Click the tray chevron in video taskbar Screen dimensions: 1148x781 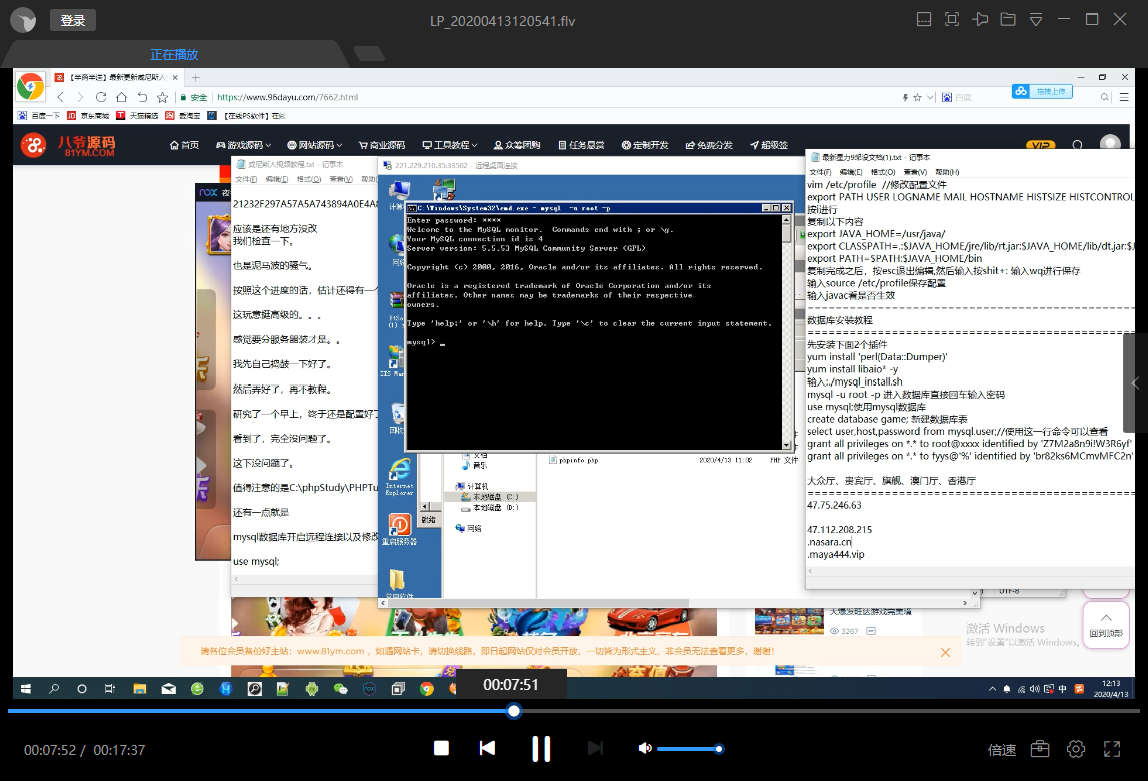[x=992, y=689]
